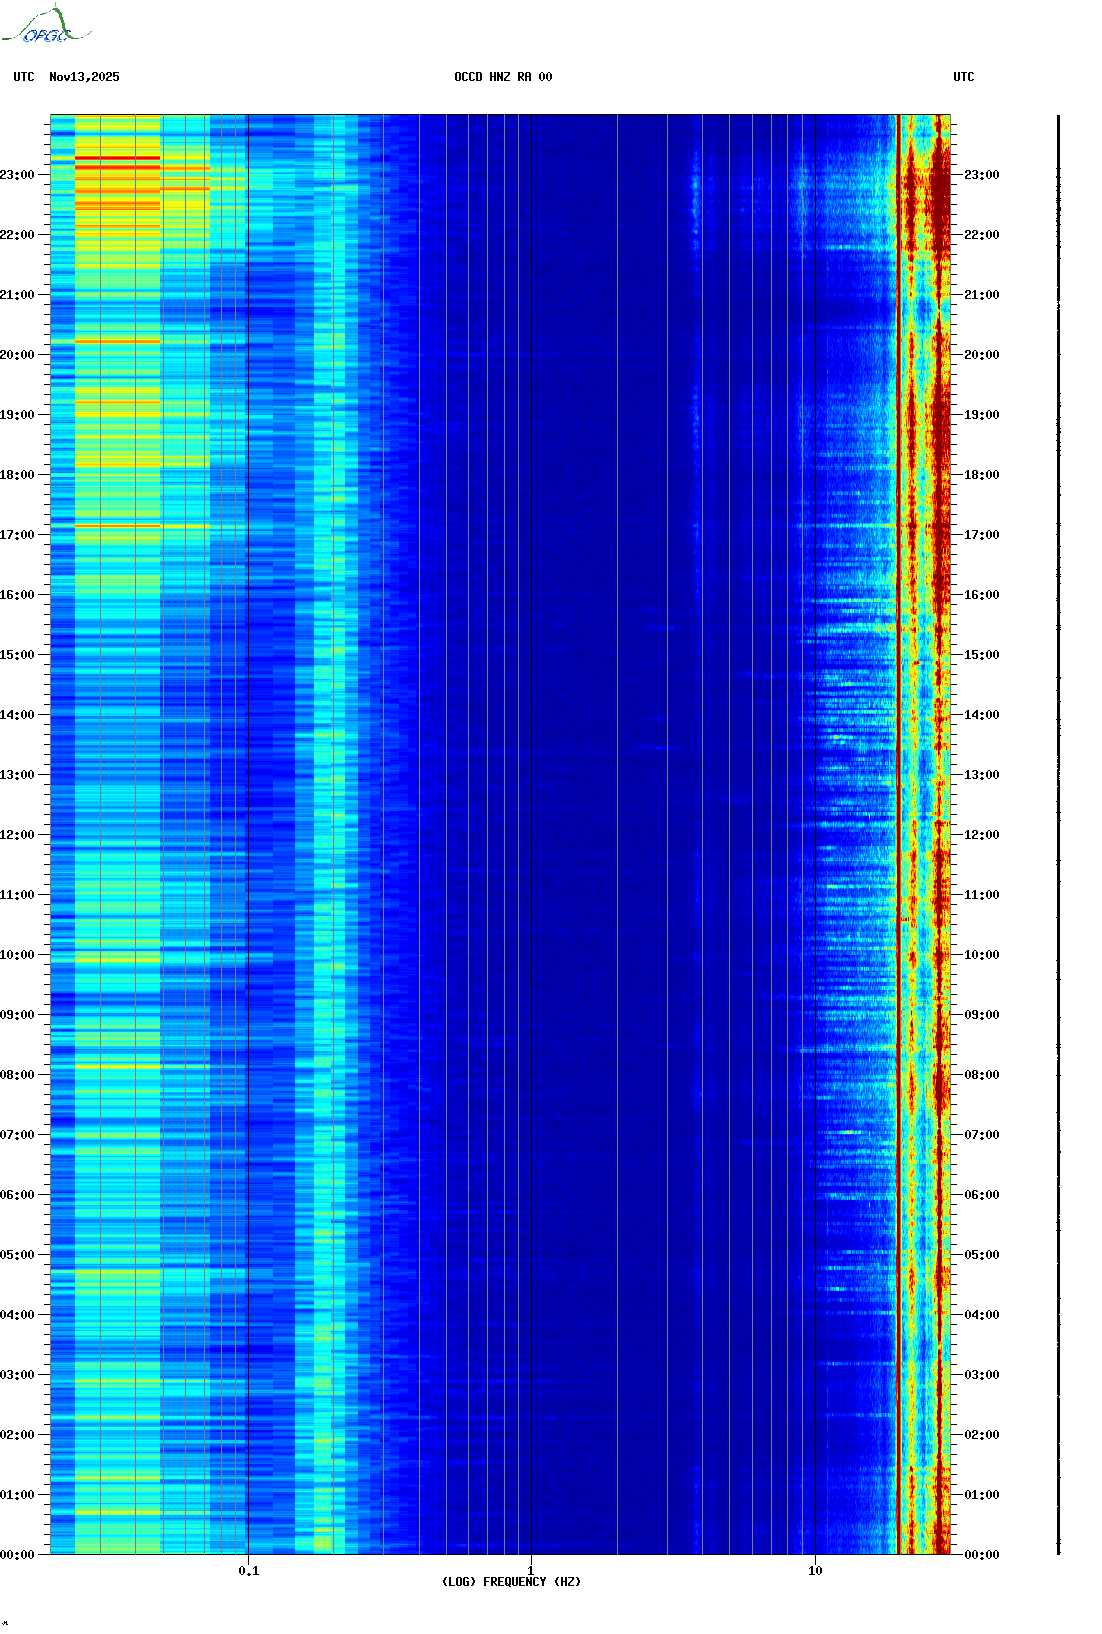Image resolution: width=1102 pixels, height=1634 pixels.
Task: Click the right 17:00 time label
Action: (x=981, y=535)
